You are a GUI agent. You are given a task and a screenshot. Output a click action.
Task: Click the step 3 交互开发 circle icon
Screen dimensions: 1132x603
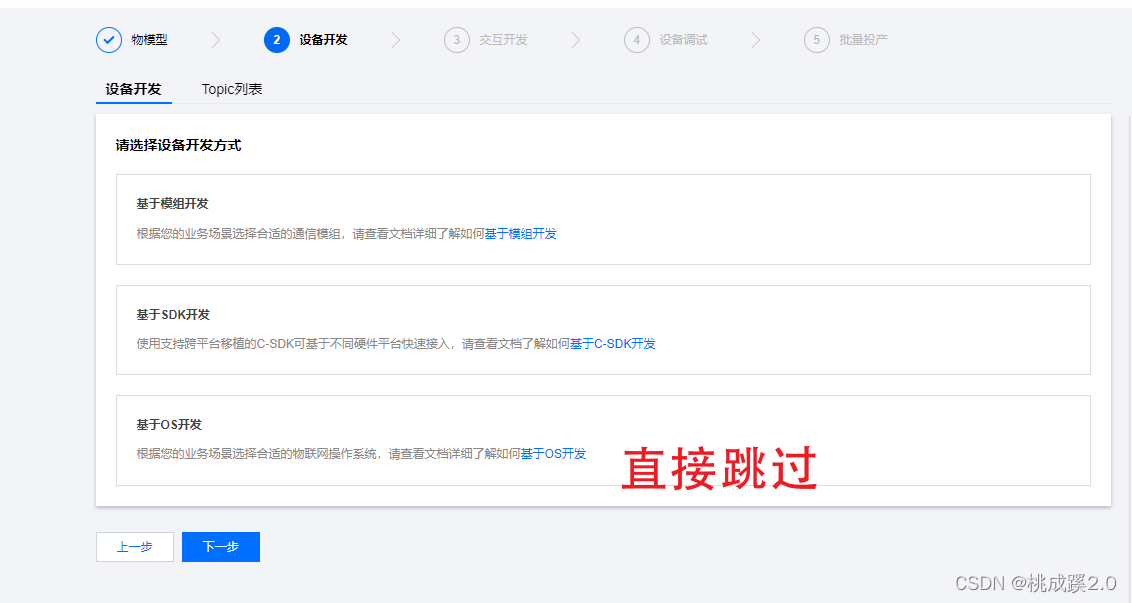[456, 40]
